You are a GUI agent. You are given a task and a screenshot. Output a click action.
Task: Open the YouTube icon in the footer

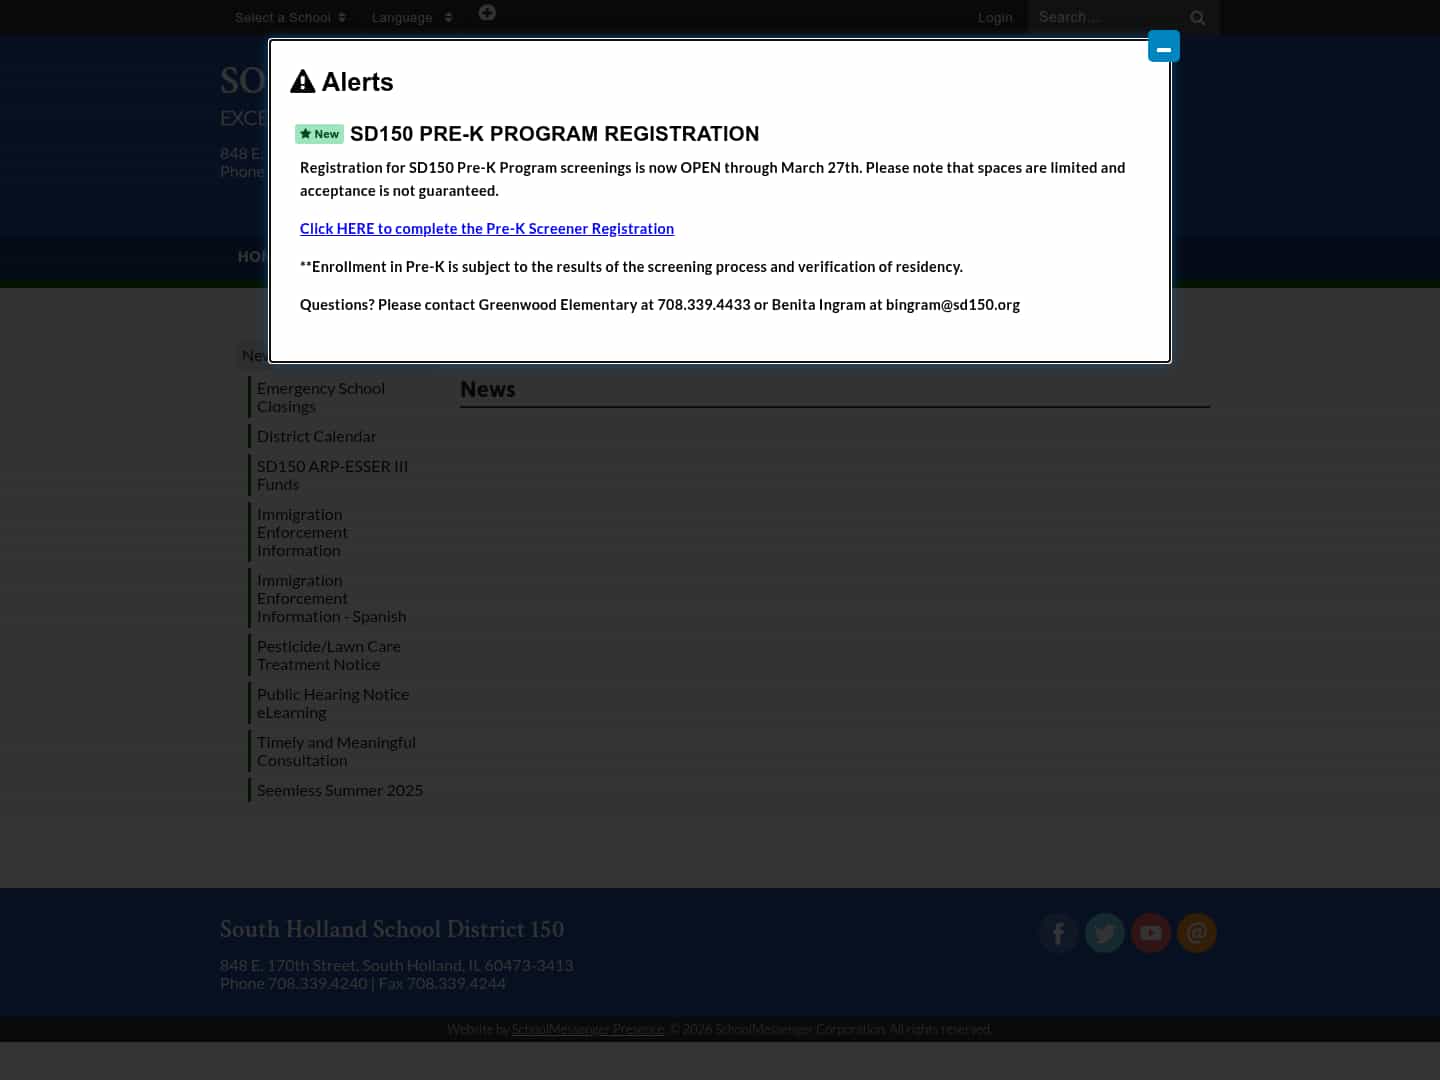pos(1151,933)
